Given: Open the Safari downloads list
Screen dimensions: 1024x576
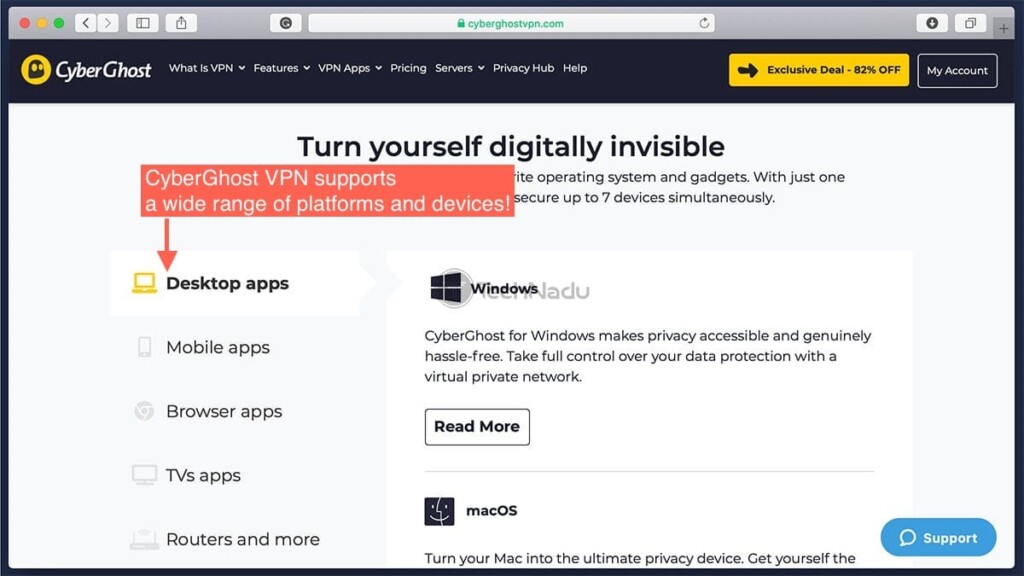Looking at the screenshot, I should click(x=932, y=24).
